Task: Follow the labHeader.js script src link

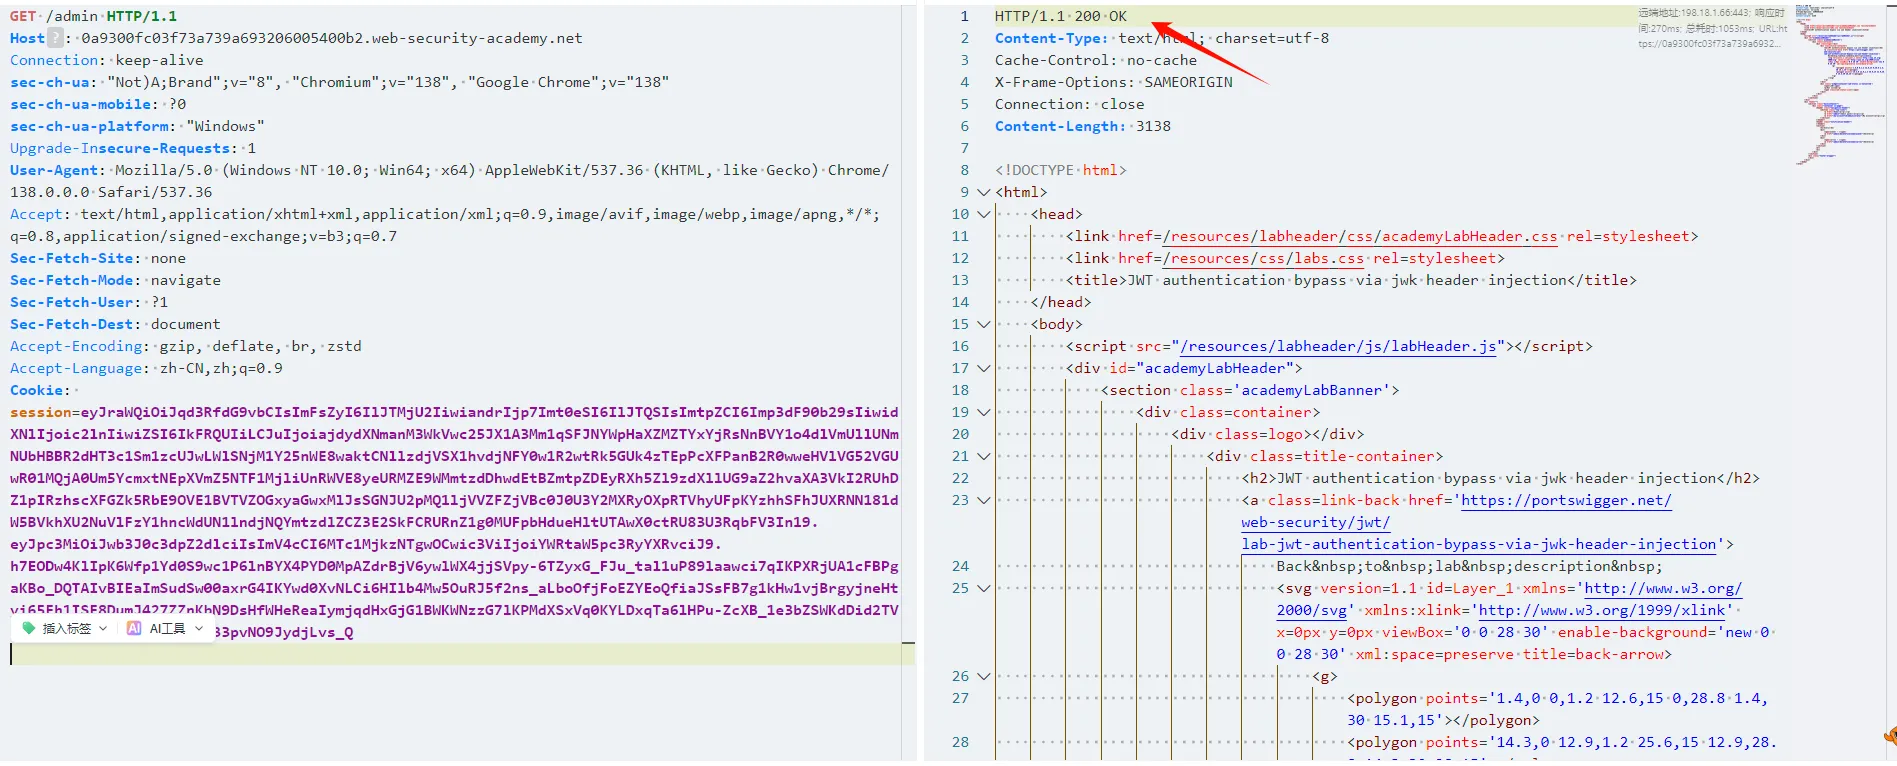Action: click(x=1338, y=346)
